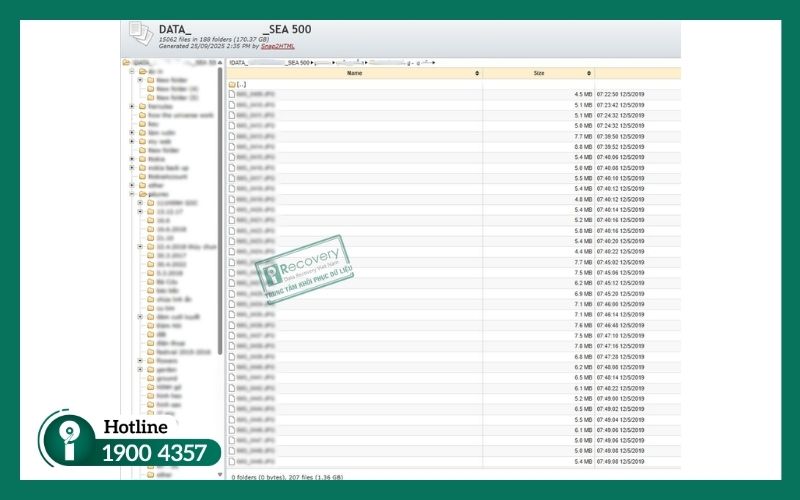
Task: Click the file icon of the 4.5 MB file
Action: pyautogui.click(x=232, y=94)
